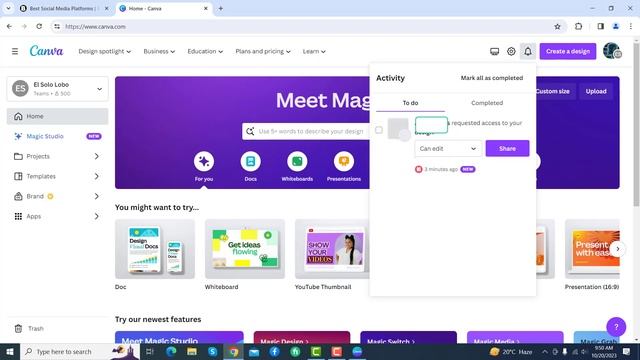Expand the Brand sidebar arrow

pyautogui.click(x=96, y=196)
